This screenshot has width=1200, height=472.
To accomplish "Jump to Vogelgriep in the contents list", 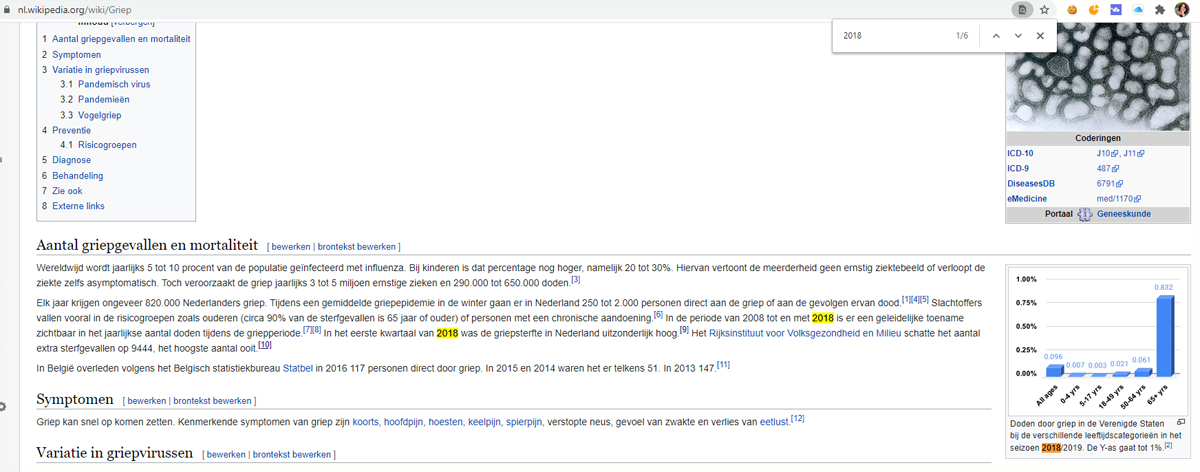I will point(99,115).
